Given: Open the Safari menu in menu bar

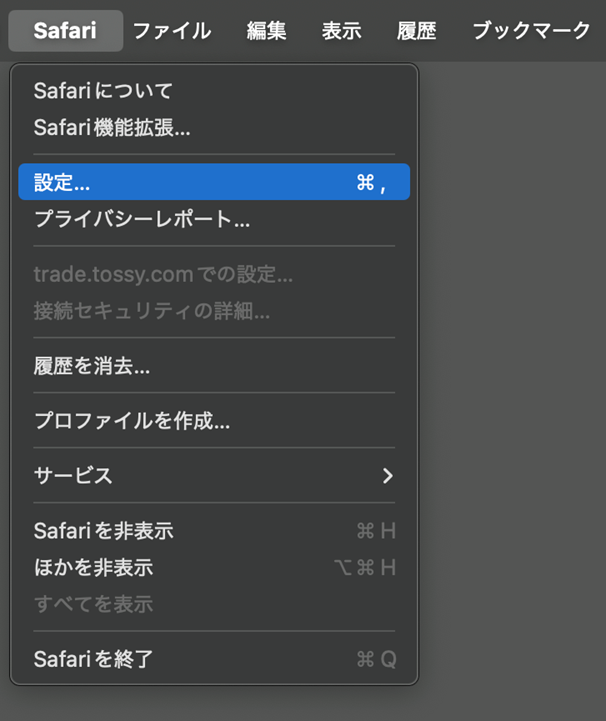Looking at the screenshot, I should click(65, 30).
